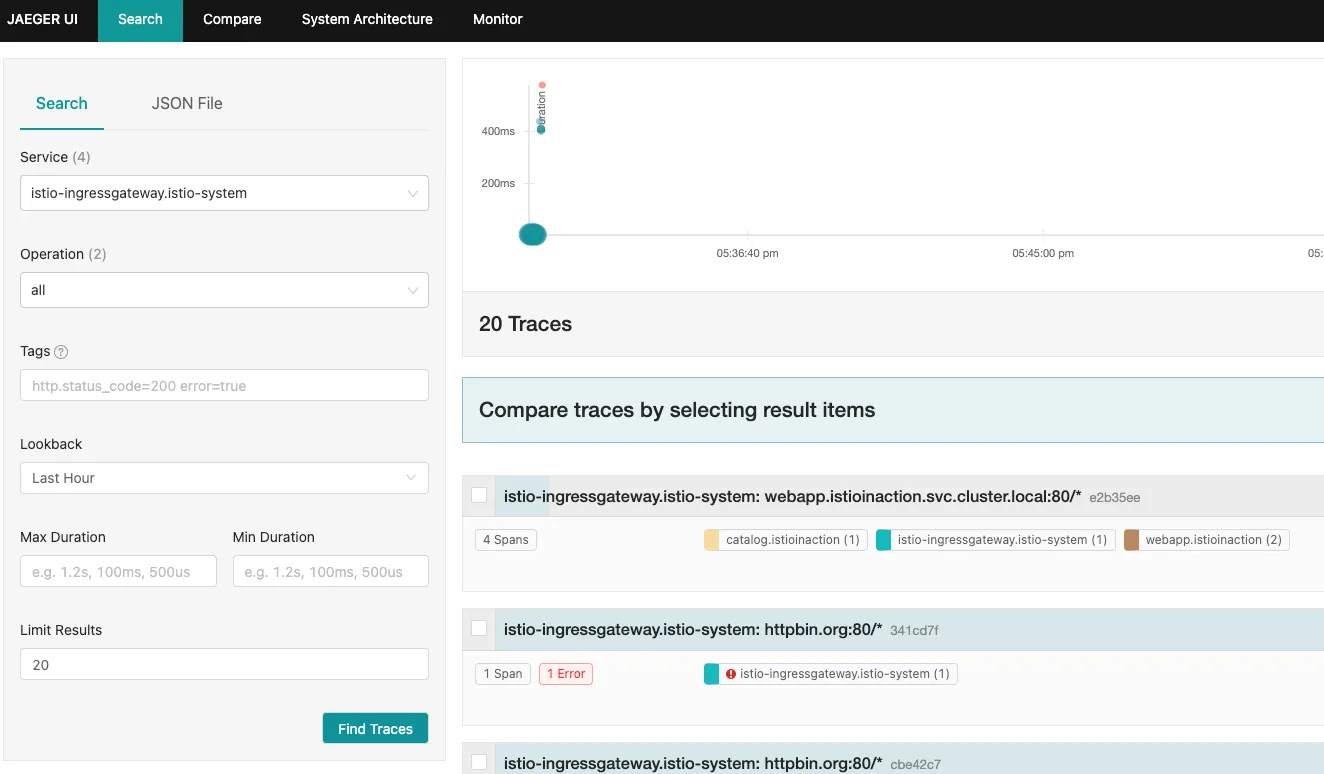Check the checkbox for trace cbe42c7

click(479, 762)
